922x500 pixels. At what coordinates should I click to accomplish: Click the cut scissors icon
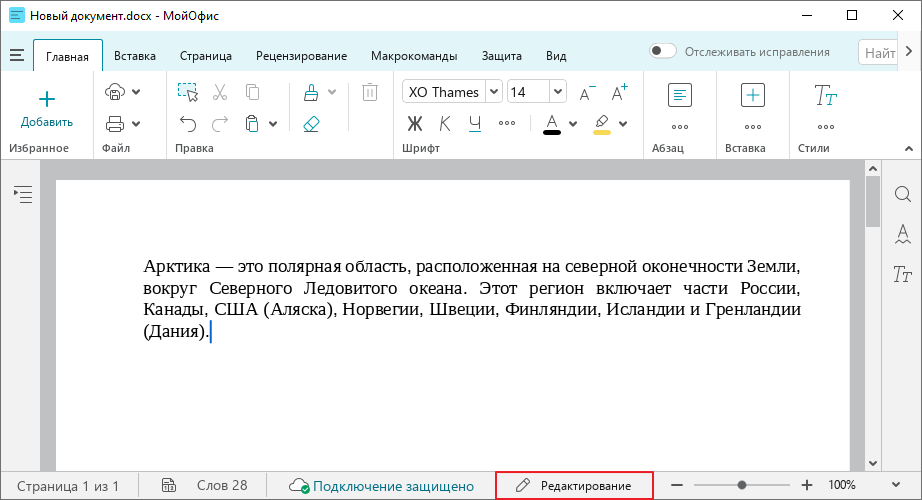tap(220, 92)
